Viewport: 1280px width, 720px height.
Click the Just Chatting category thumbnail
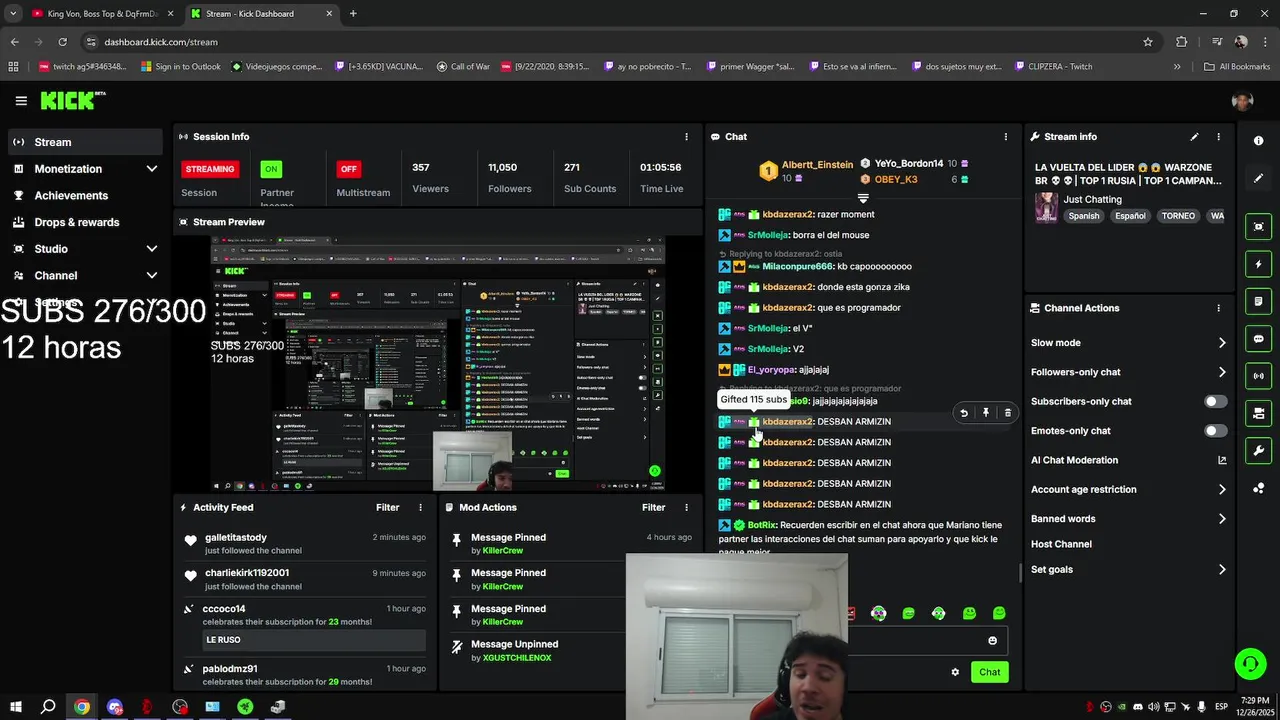(1046, 207)
